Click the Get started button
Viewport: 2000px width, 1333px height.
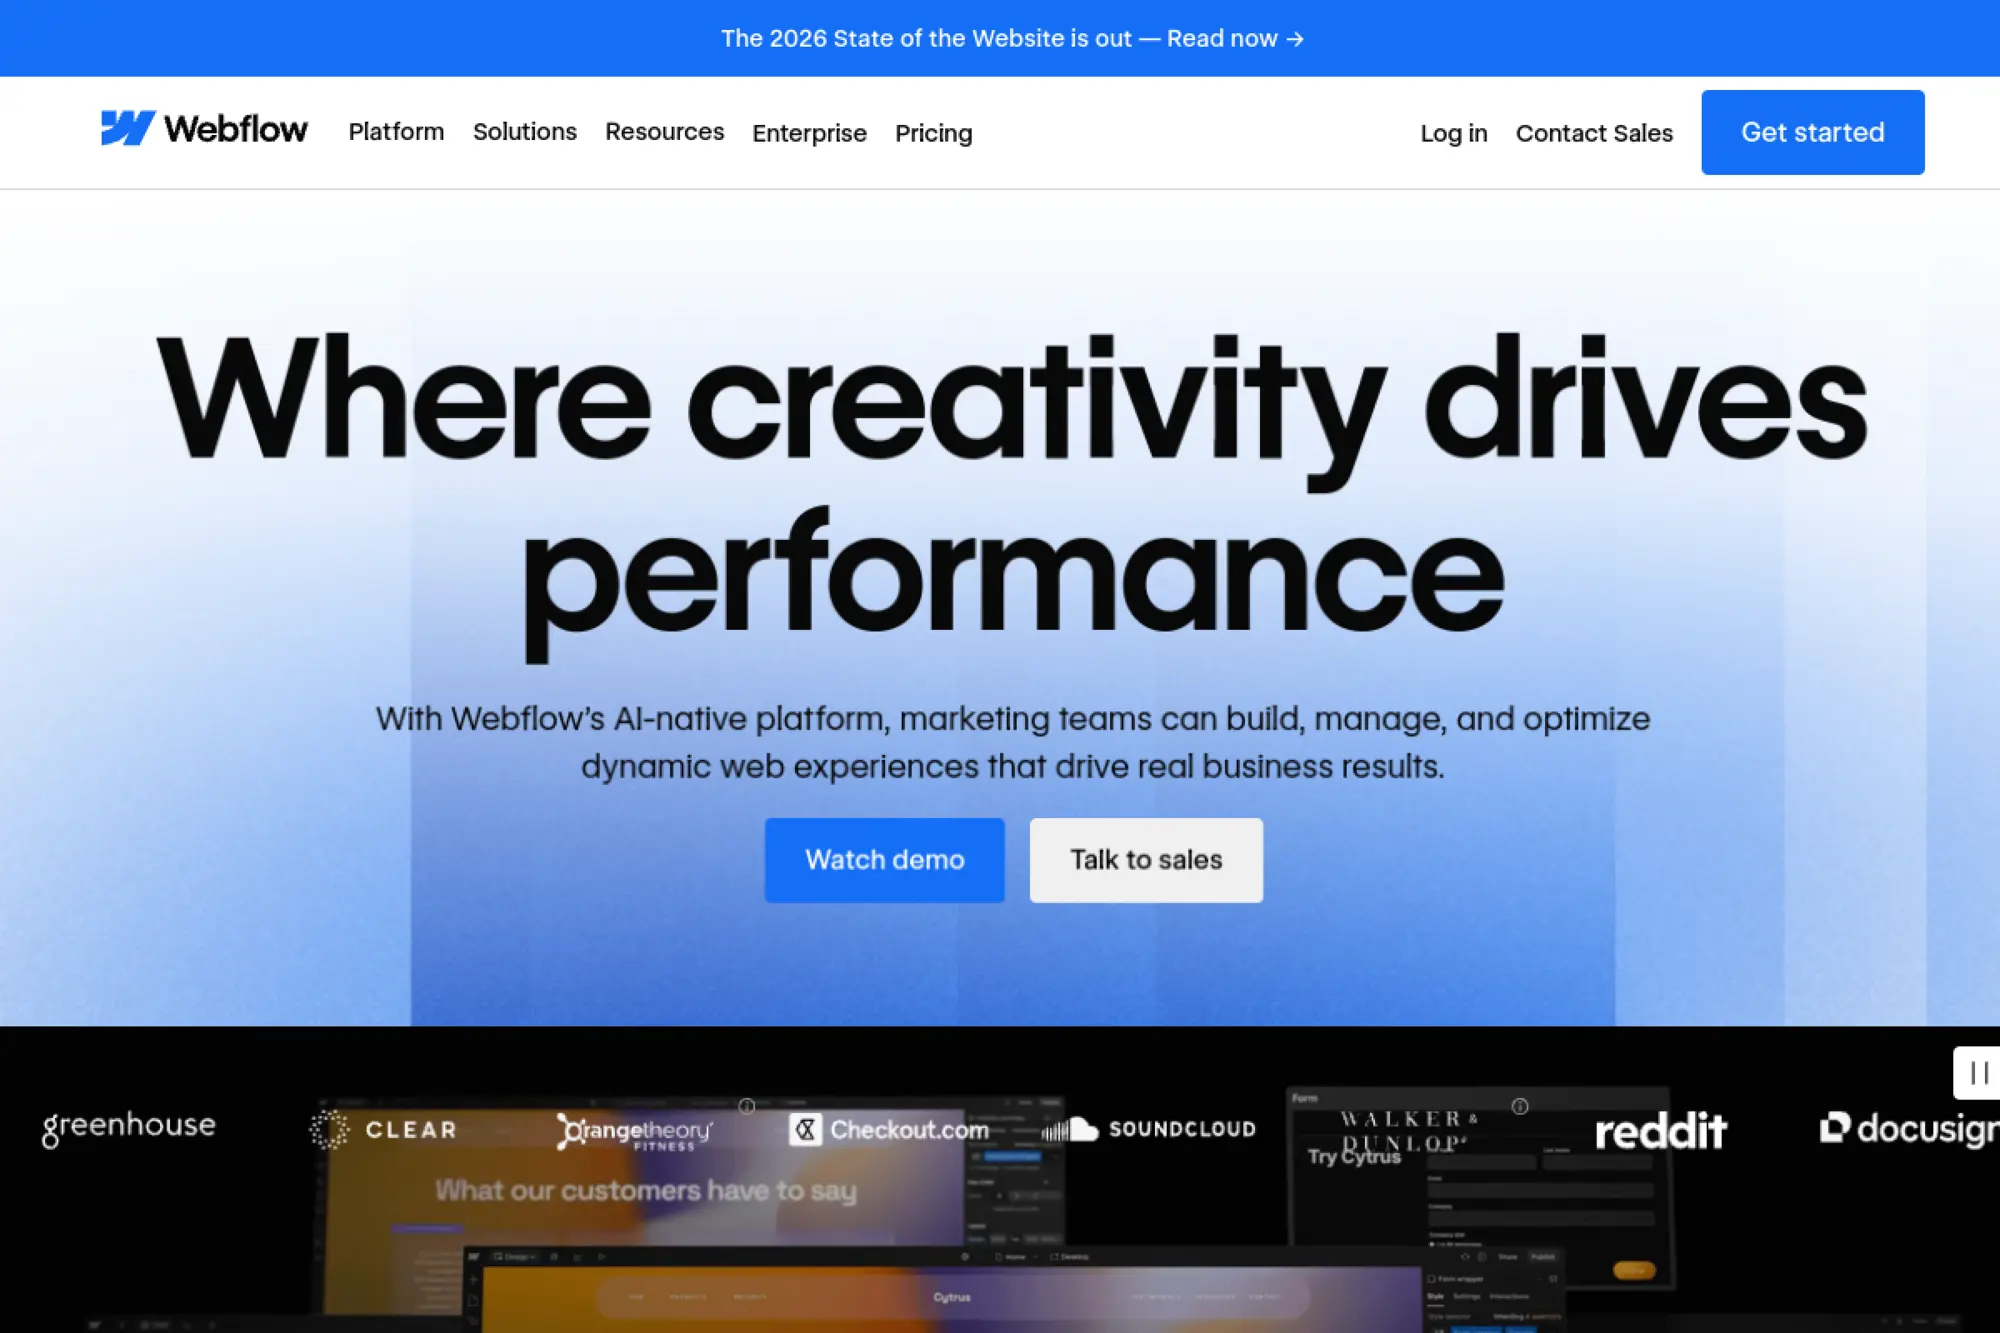[x=1813, y=131]
